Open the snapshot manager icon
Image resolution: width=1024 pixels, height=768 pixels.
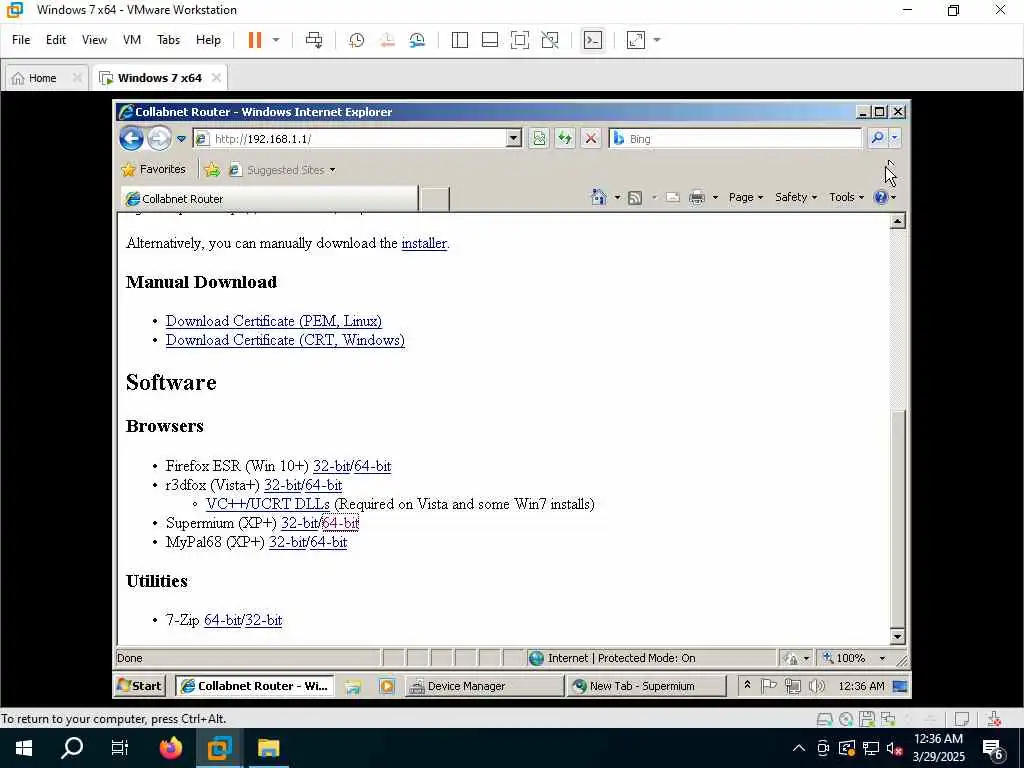pyautogui.click(x=417, y=40)
